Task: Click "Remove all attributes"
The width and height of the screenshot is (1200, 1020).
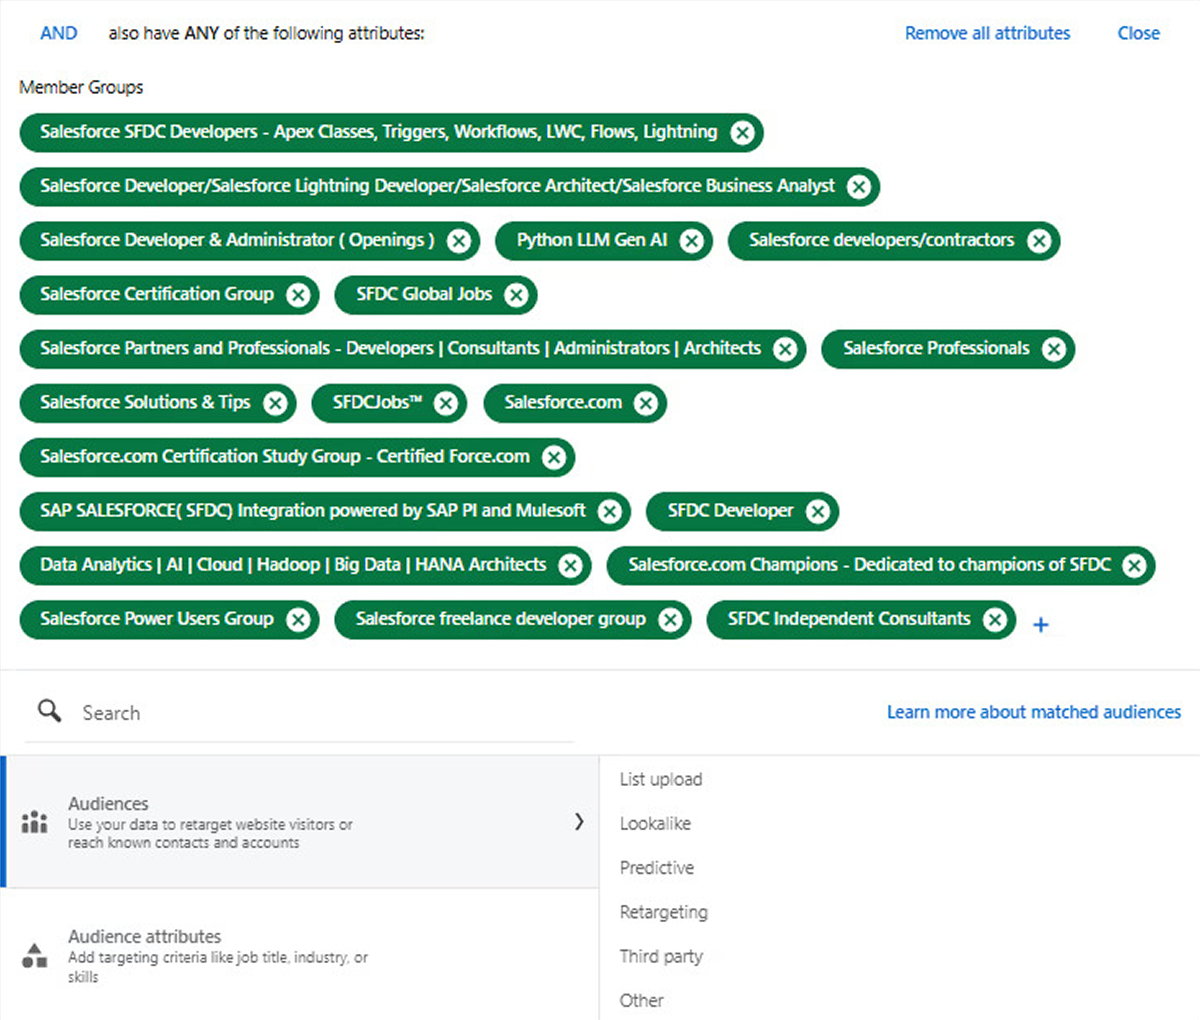Action: pyautogui.click(x=986, y=33)
